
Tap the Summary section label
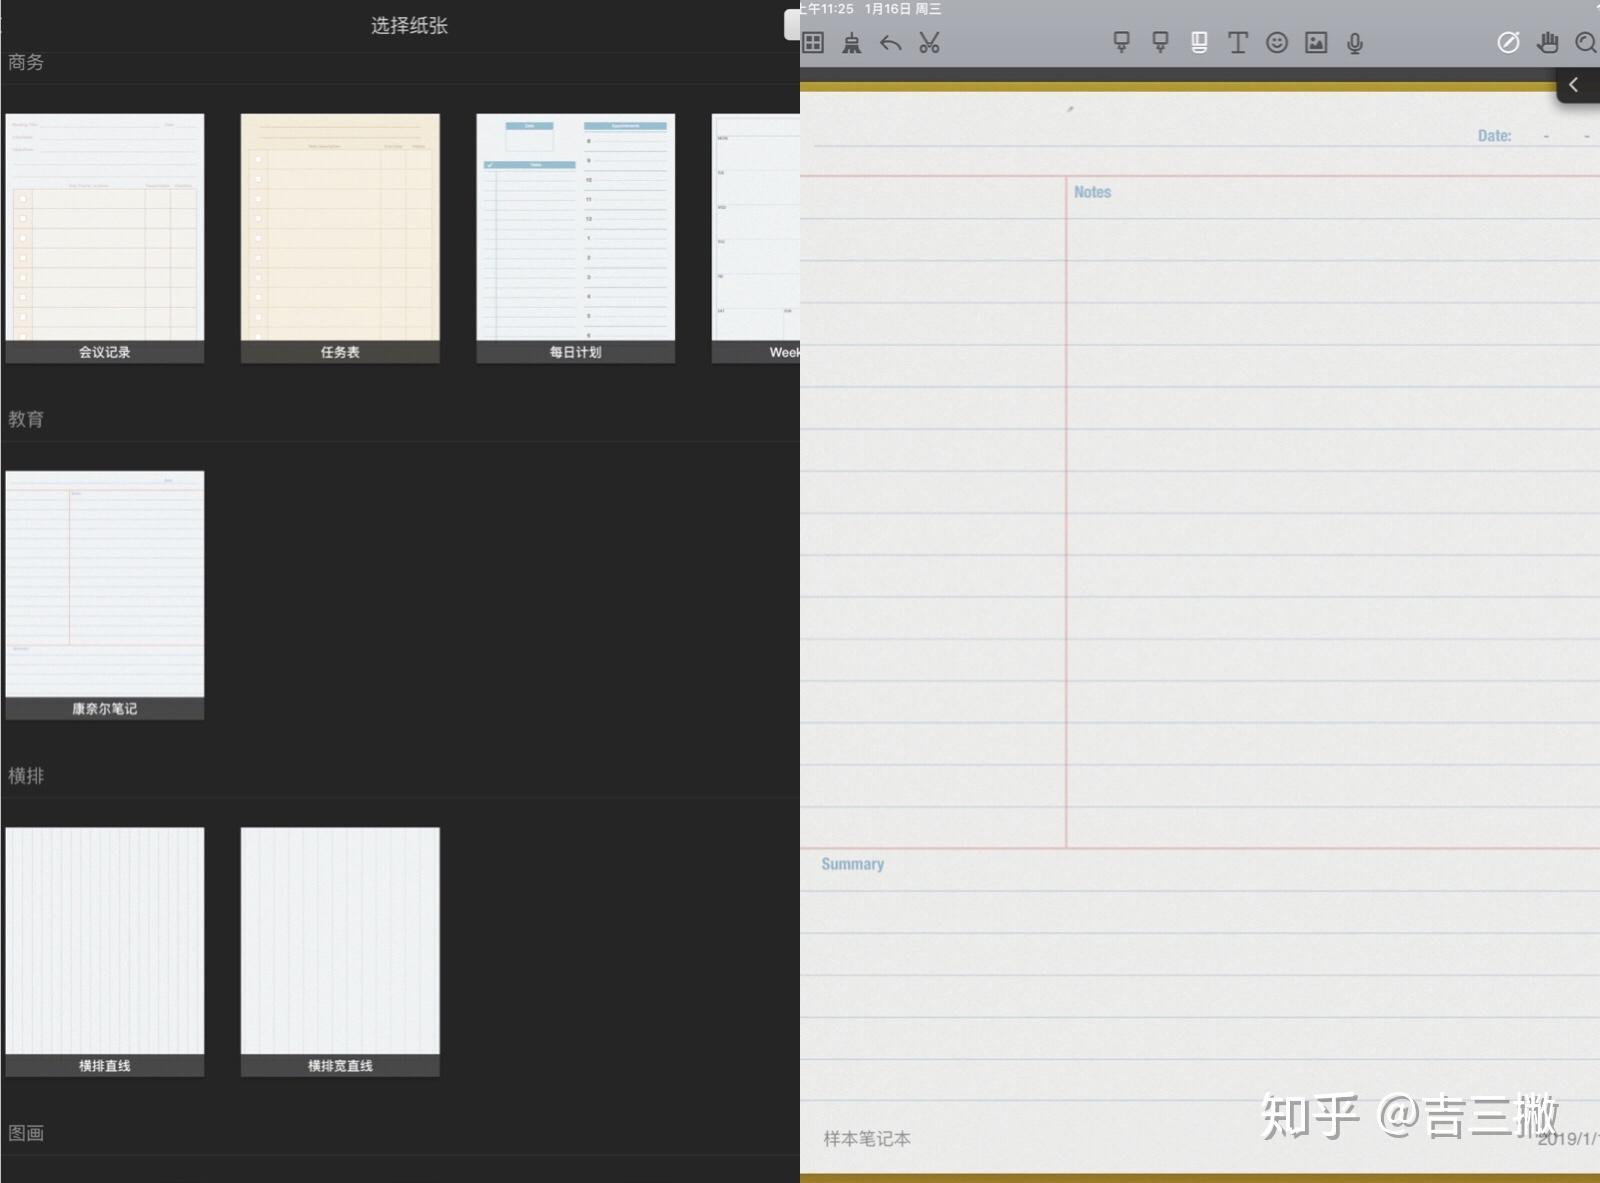click(853, 864)
